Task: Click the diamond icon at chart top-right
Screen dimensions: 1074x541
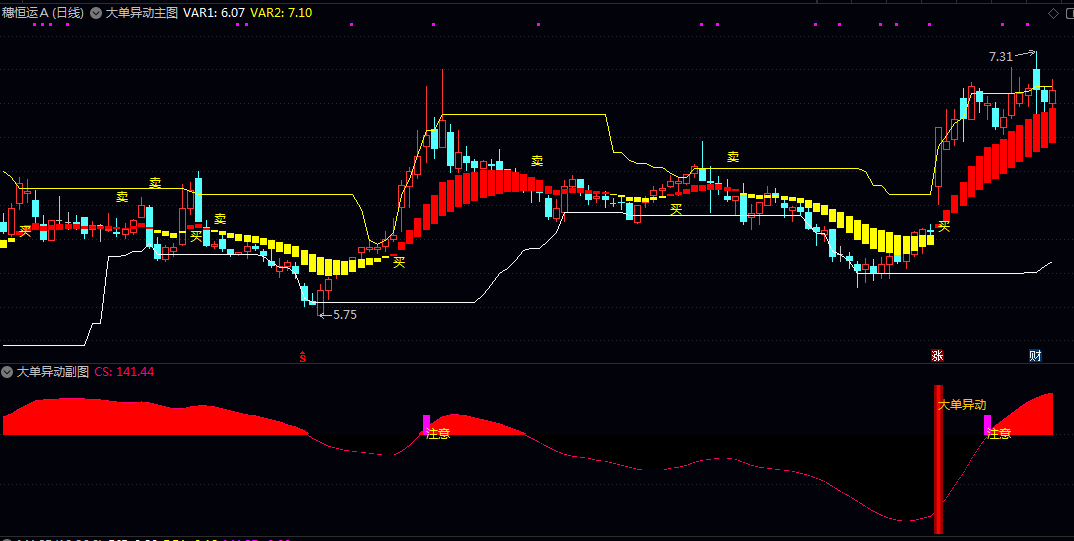Action: coord(1053,12)
